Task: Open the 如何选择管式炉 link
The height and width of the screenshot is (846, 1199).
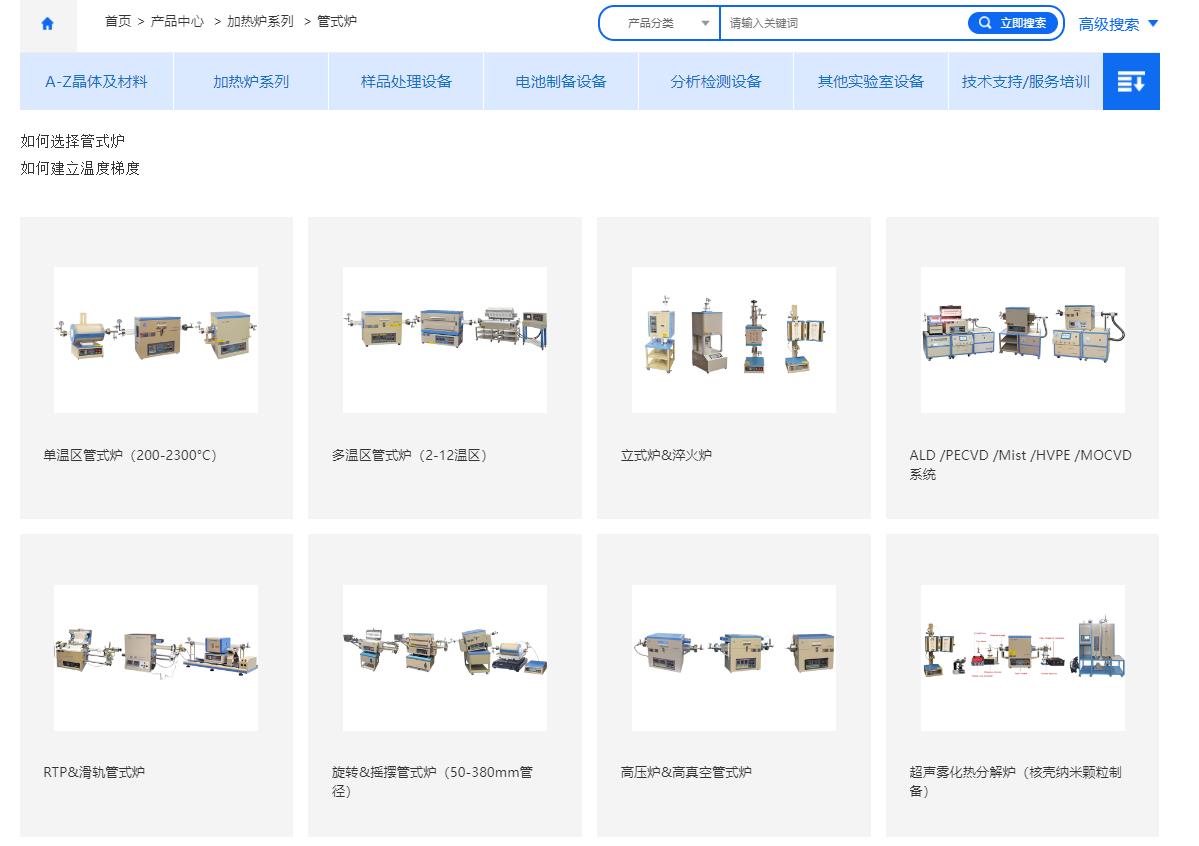Action: (x=73, y=141)
